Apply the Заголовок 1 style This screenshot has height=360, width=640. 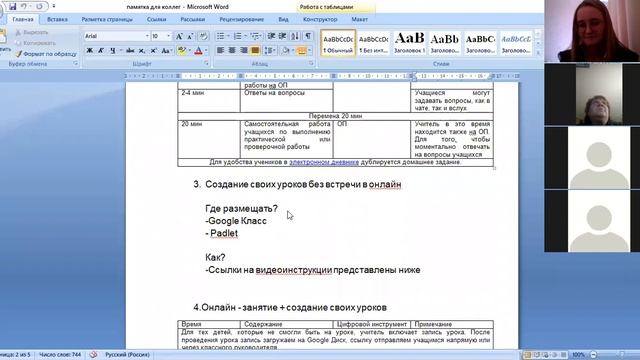click(409, 43)
